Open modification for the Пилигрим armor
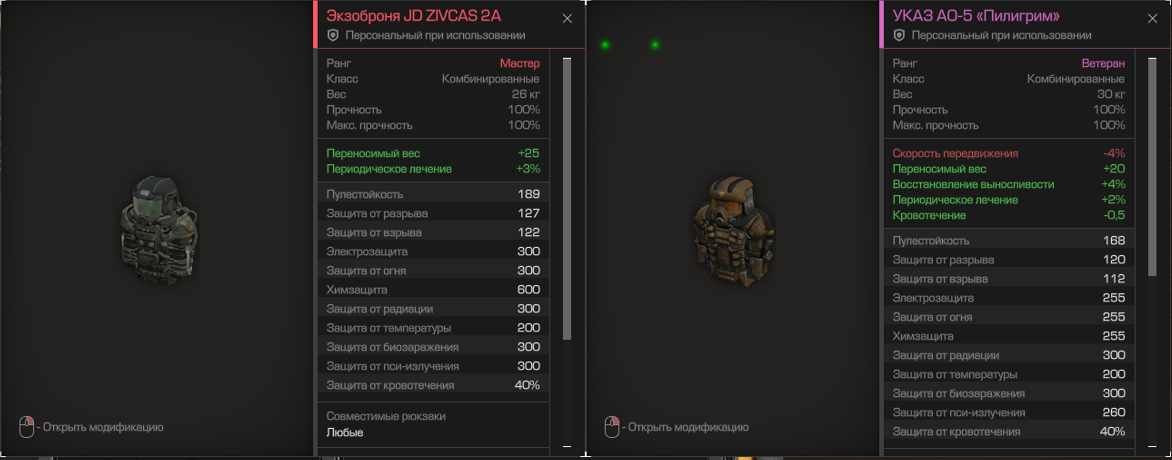Viewport: 1172px width, 460px height. (x=688, y=428)
